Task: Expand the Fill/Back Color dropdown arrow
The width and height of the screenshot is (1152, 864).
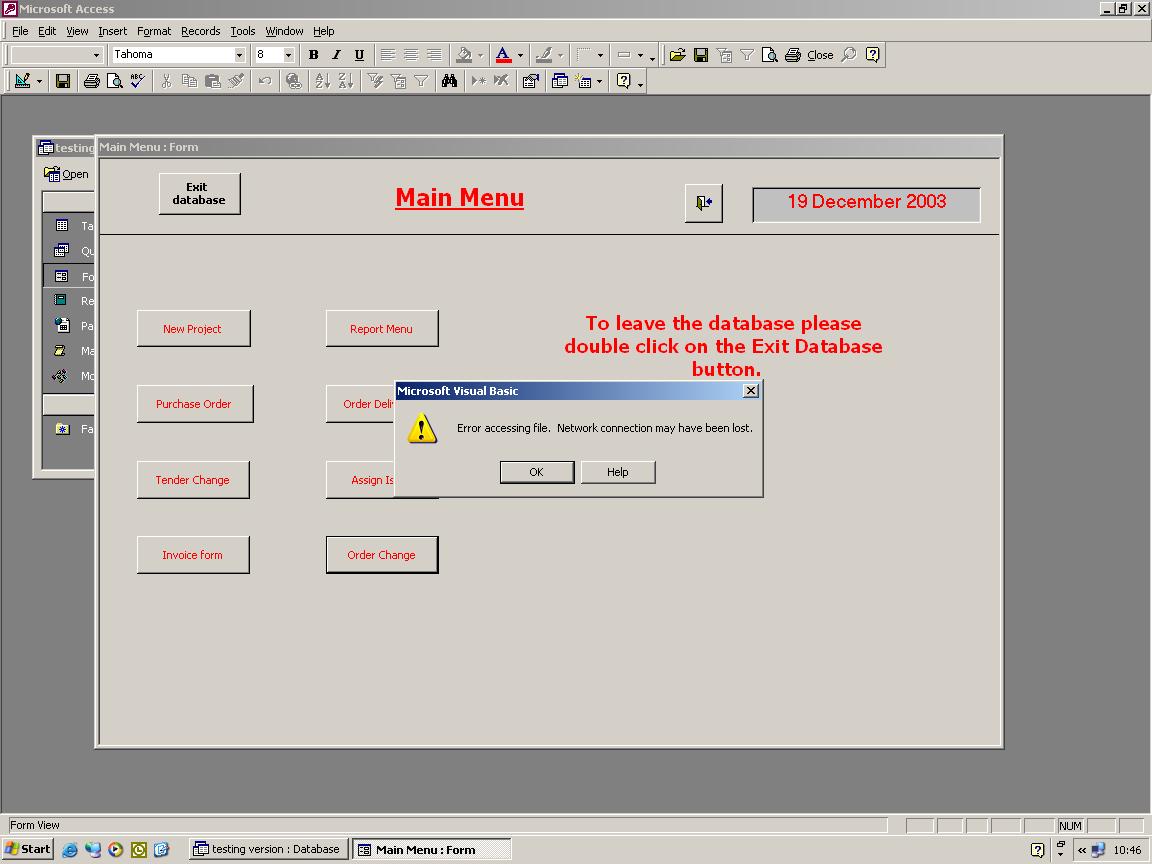Action: pyautogui.click(x=480, y=55)
